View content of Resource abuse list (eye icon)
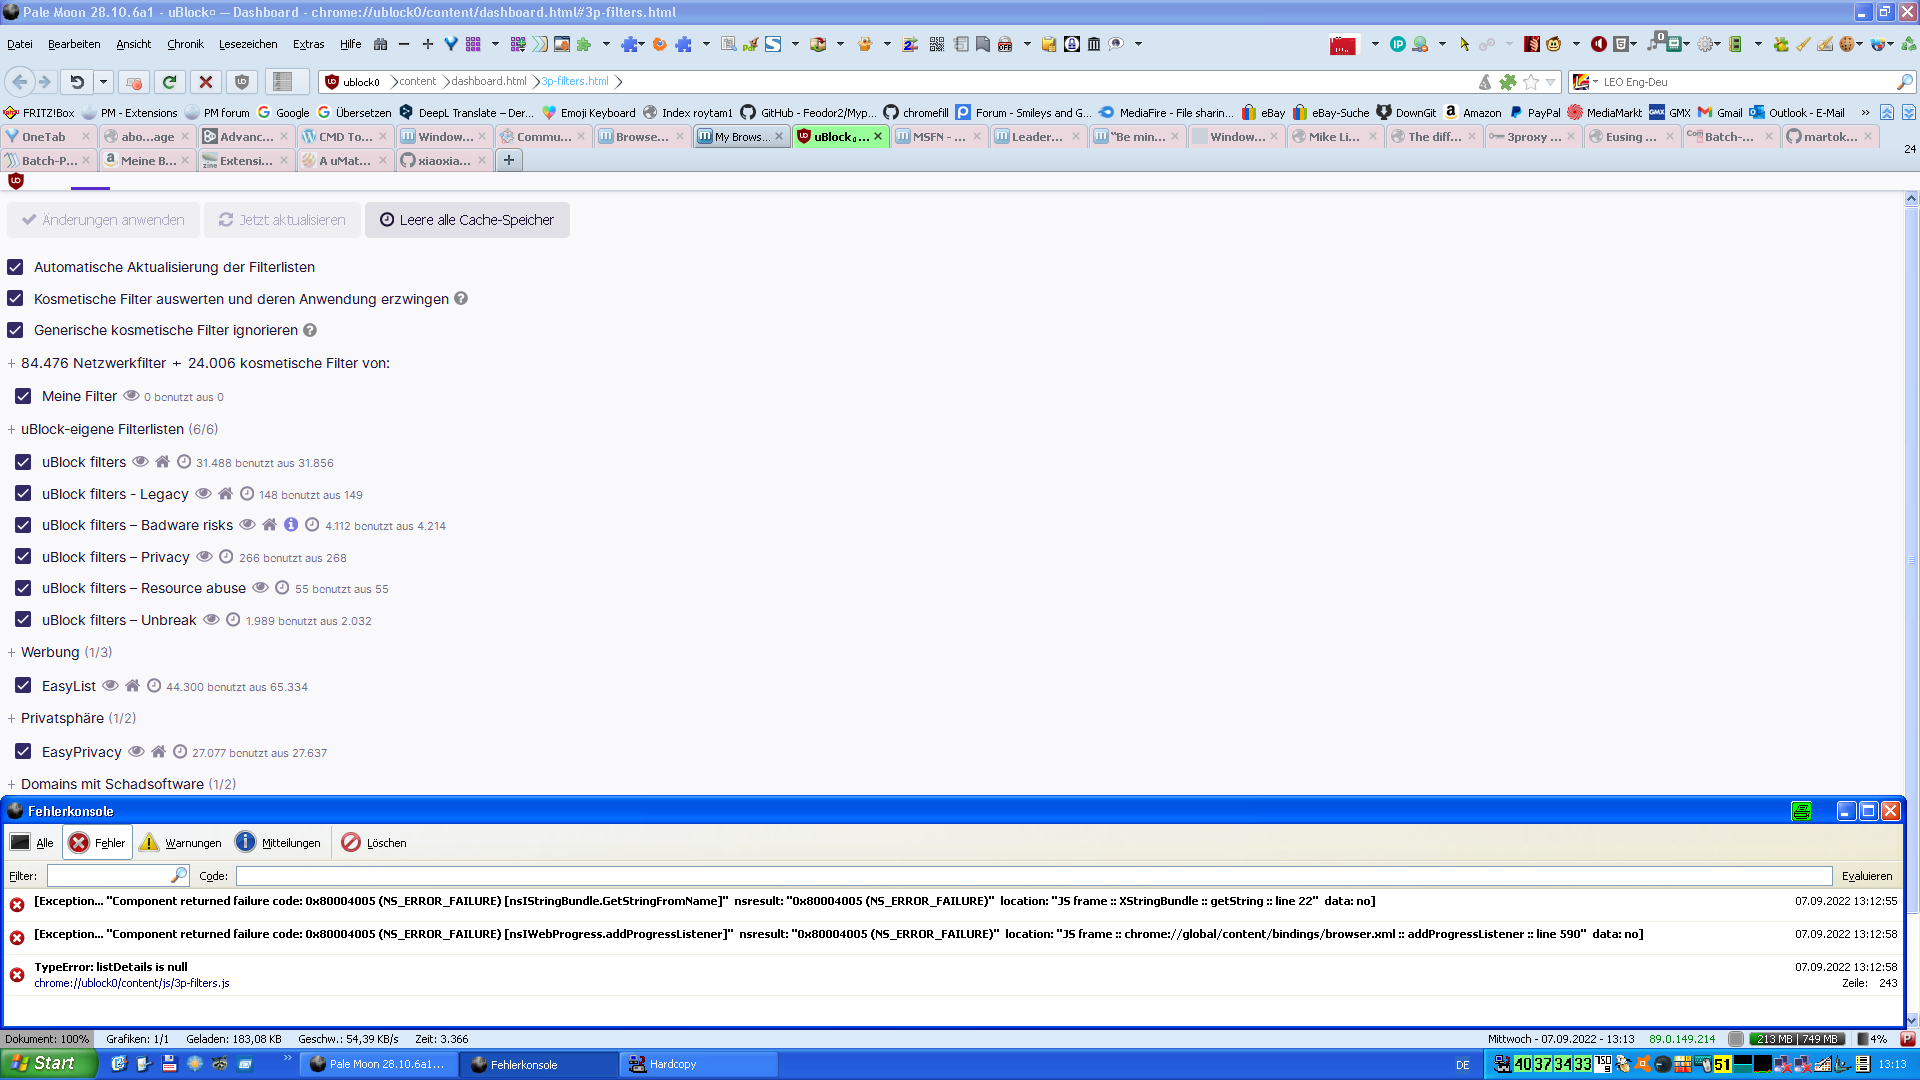This screenshot has height=1080, width=1920. pyautogui.click(x=260, y=588)
